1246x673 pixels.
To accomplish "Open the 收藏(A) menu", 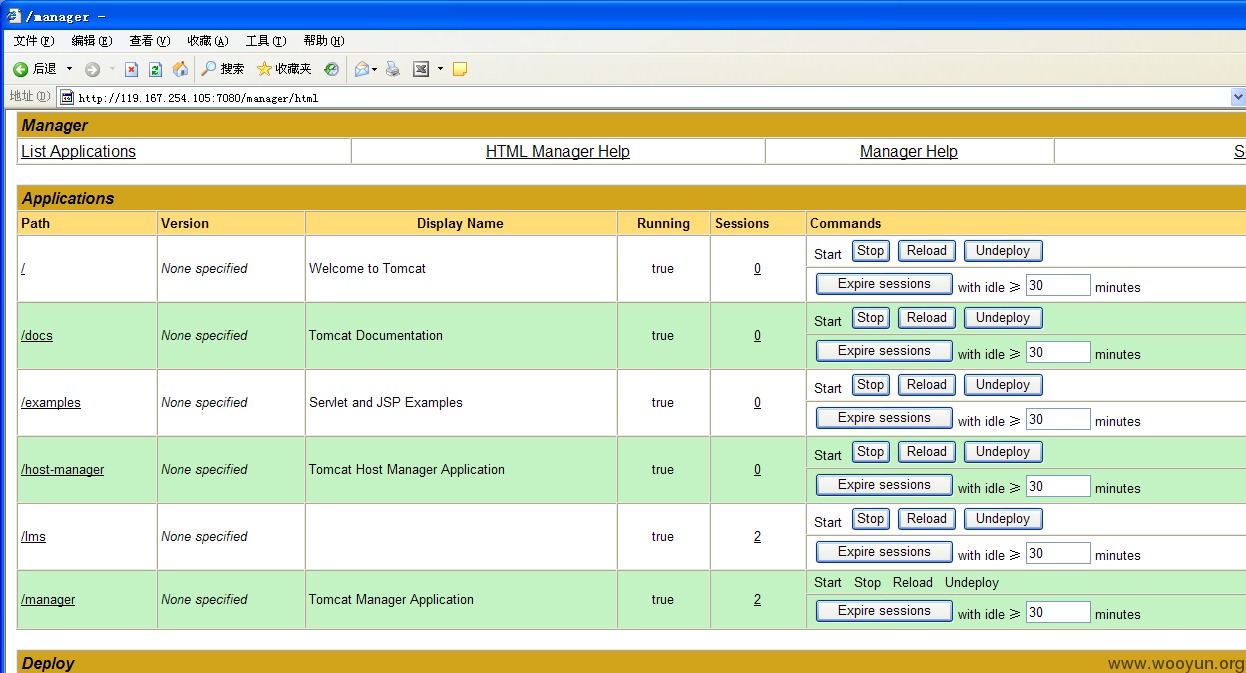I will [x=208, y=41].
